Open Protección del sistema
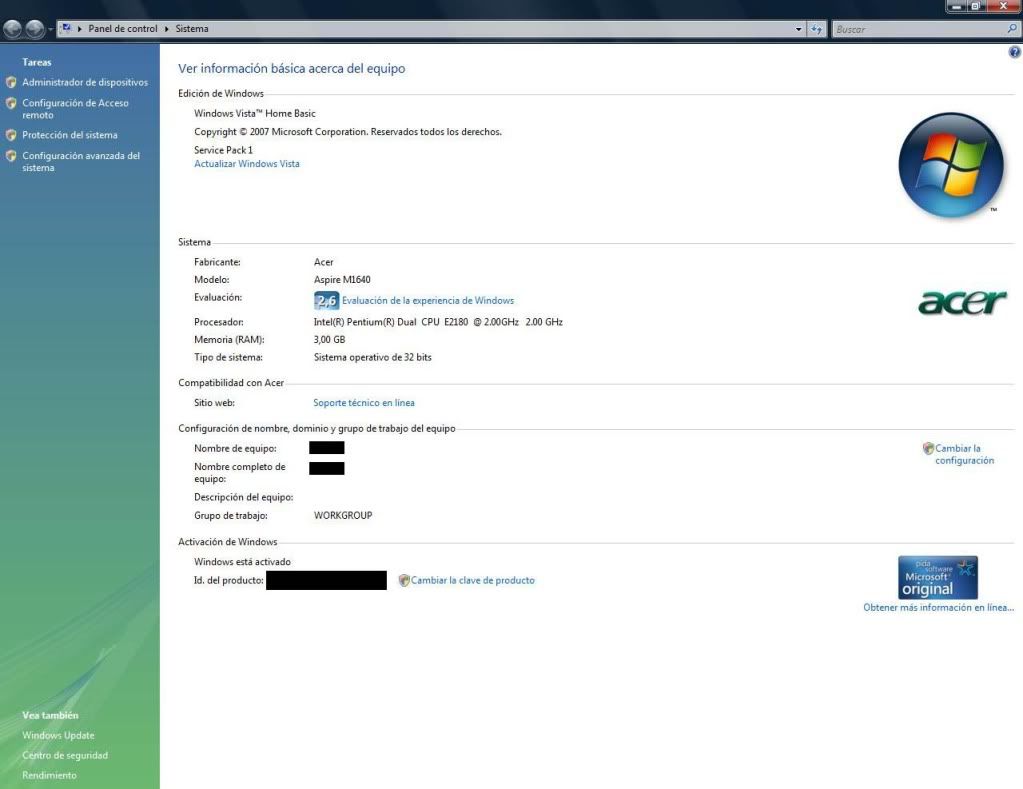This screenshot has width=1023, height=789. click(x=70, y=135)
